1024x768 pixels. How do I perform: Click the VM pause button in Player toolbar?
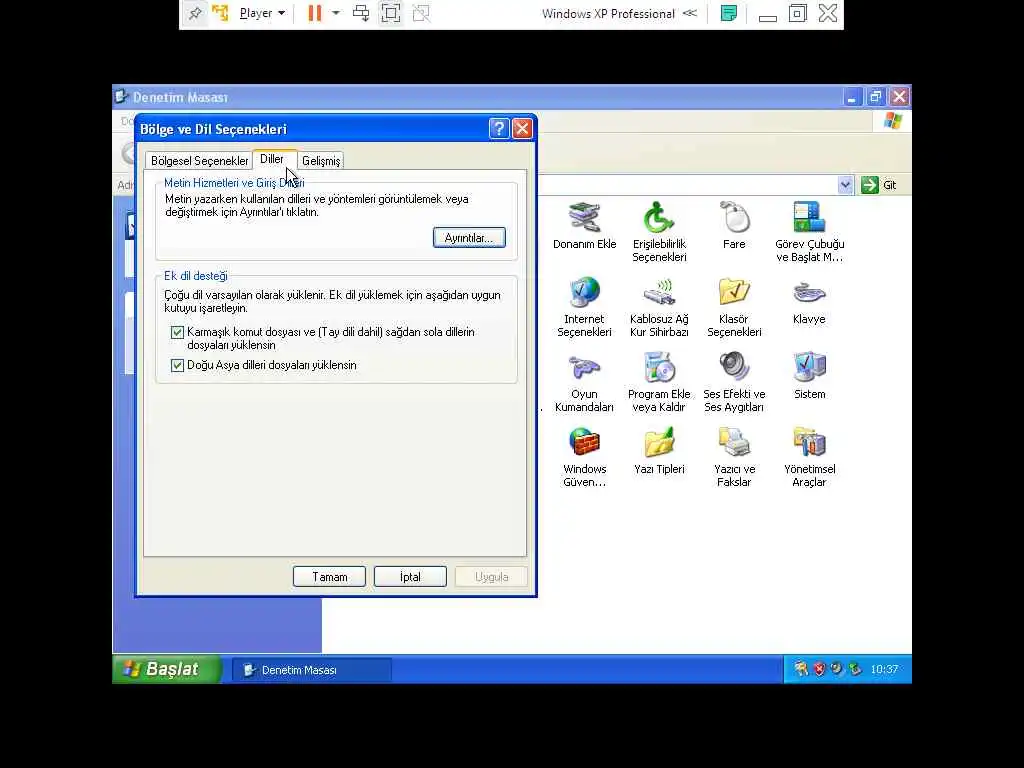coord(315,13)
